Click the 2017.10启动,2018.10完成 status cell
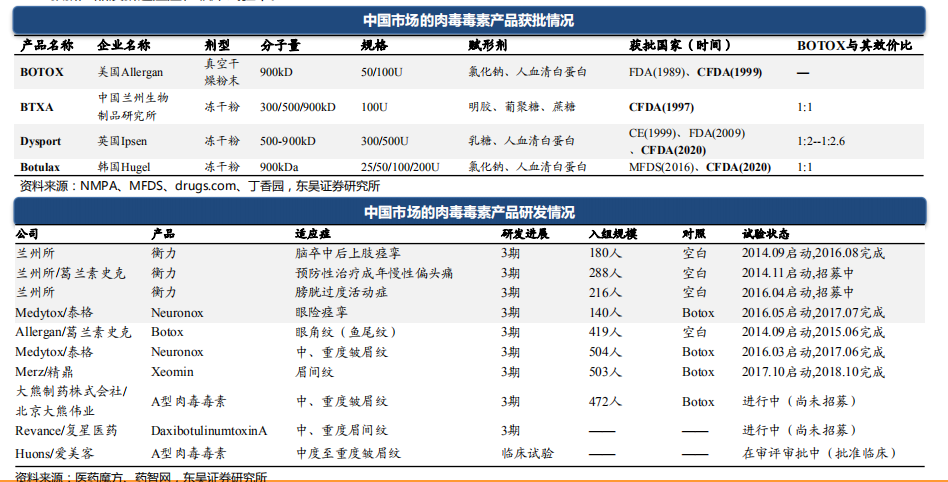 coord(813,371)
